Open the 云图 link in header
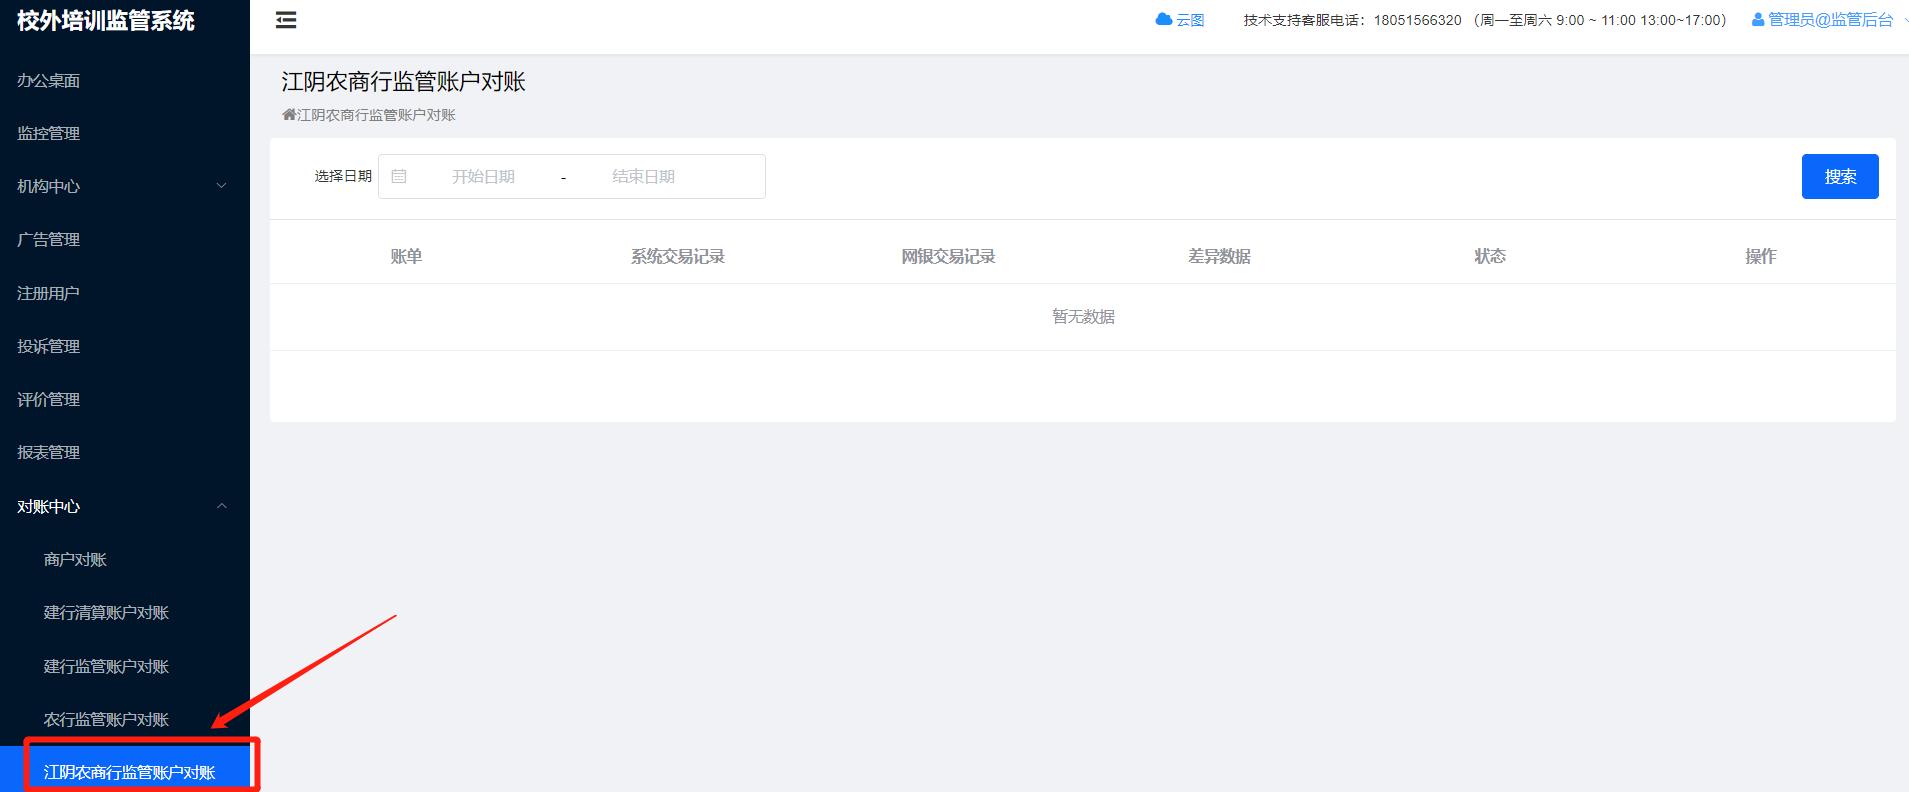Image resolution: width=1909 pixels, height=792 pixels. pos(1190,20)
